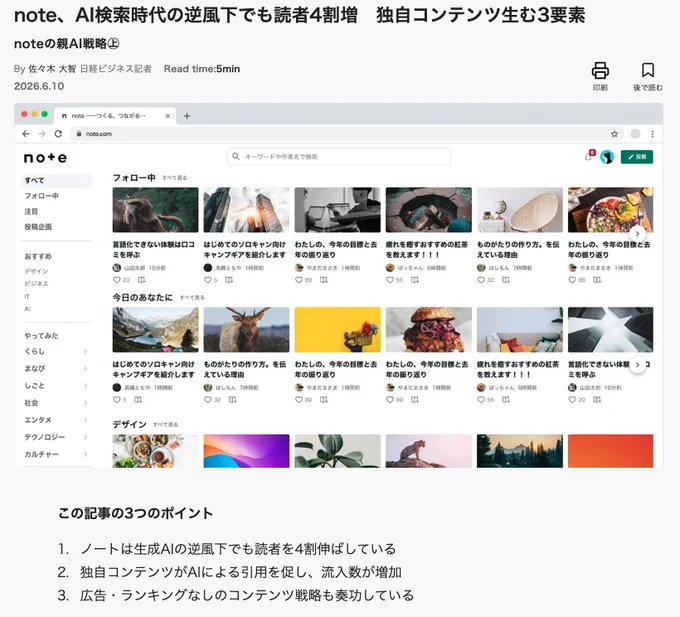Open the purple gradient thumbnail in デザイン
Screen dimensions: 680x617
click(x=246, y=451)
